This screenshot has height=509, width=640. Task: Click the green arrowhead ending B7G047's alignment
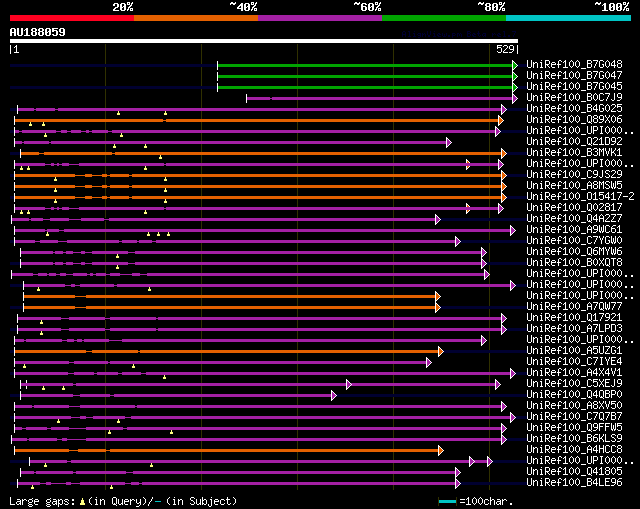point(515,76)
